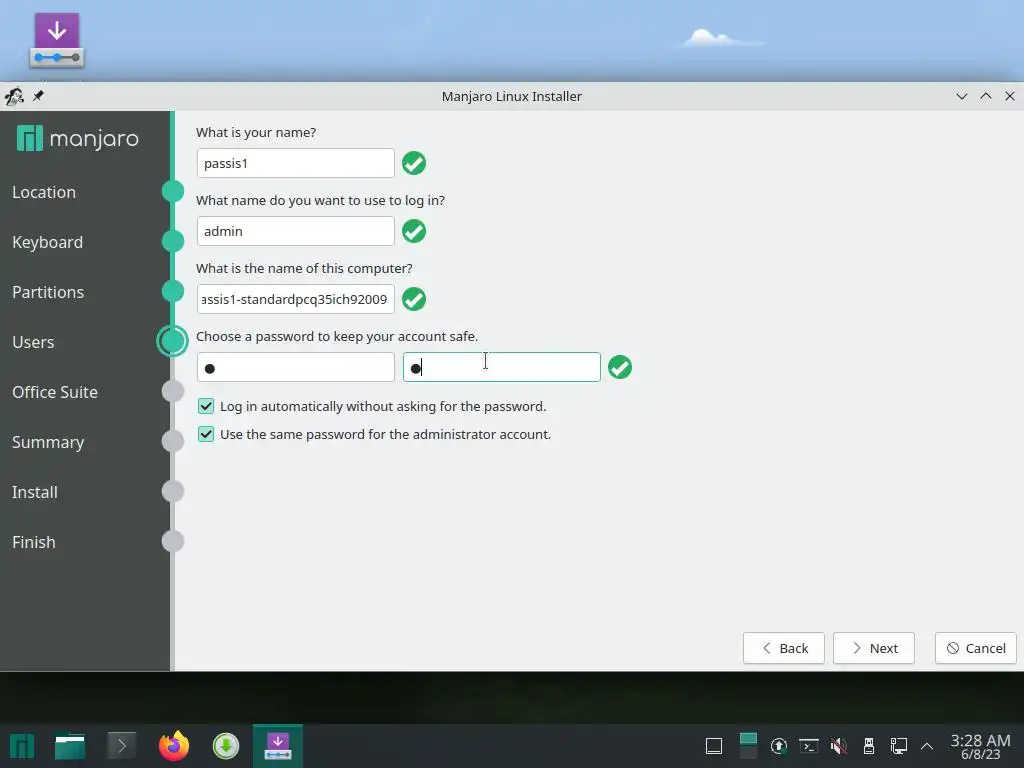Click the password confirmation field
1024x768 pixels.
click(x=502, y=367)
